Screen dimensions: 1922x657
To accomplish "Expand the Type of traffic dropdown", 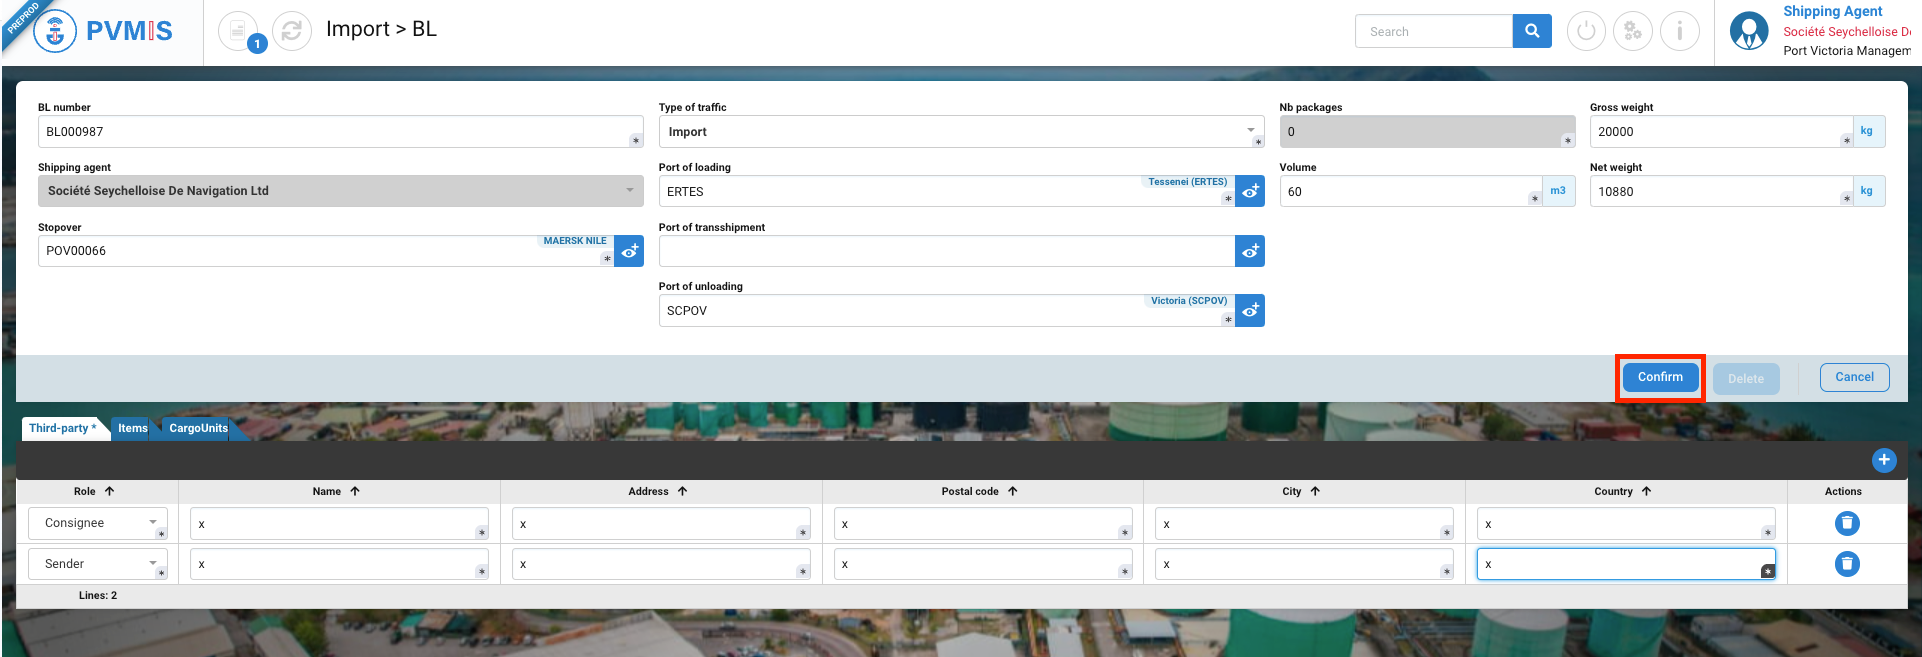I will click(x=1250, y=131).
